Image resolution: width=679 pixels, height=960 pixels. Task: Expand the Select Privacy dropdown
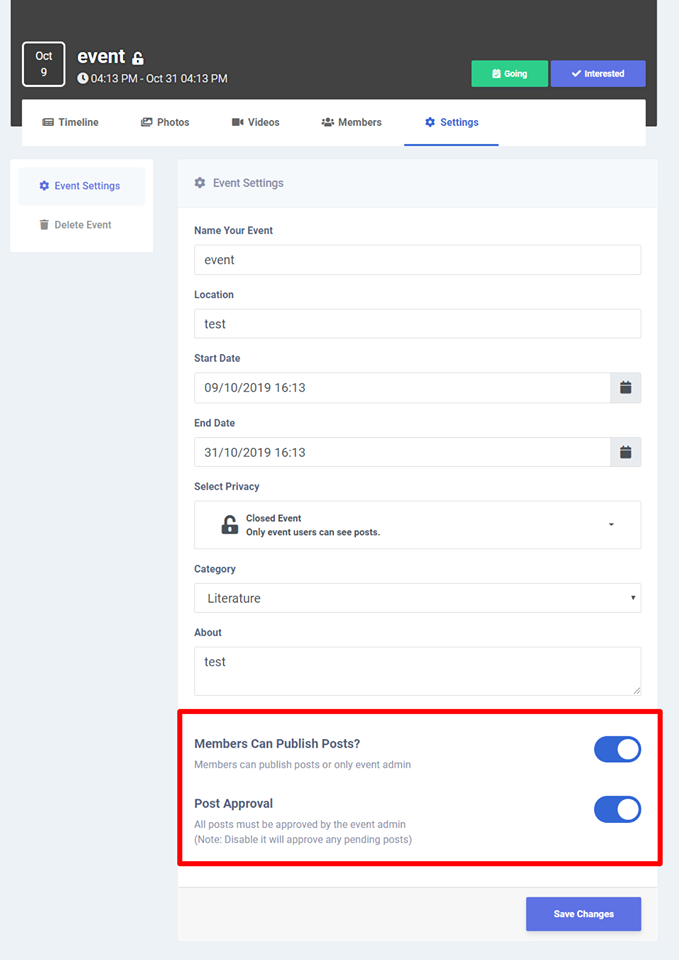pyautogui.click(x=418, y=525)
